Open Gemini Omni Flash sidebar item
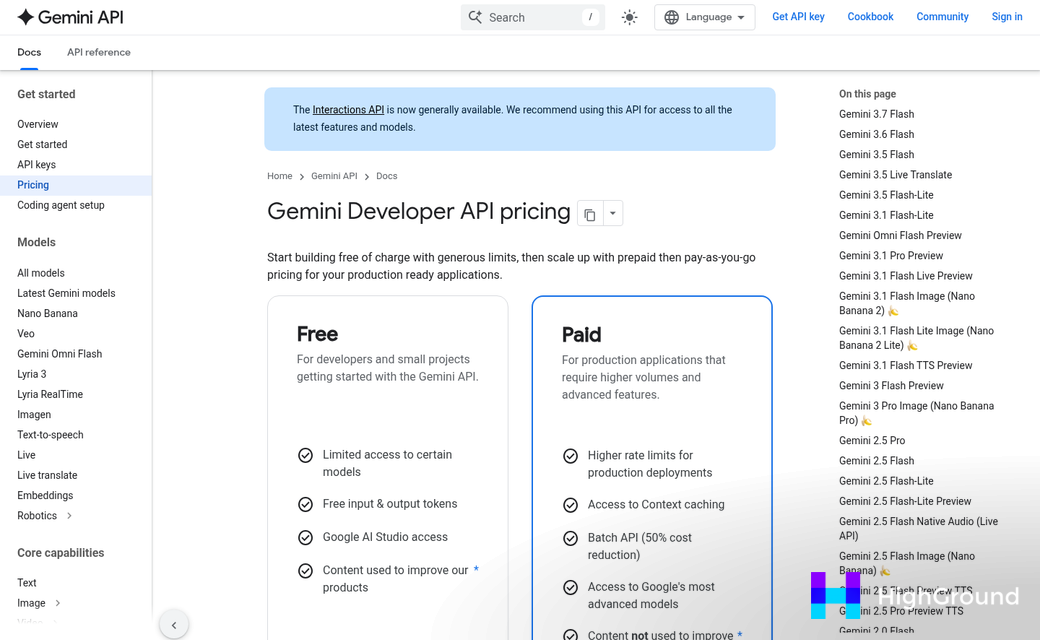 point(60,353)
